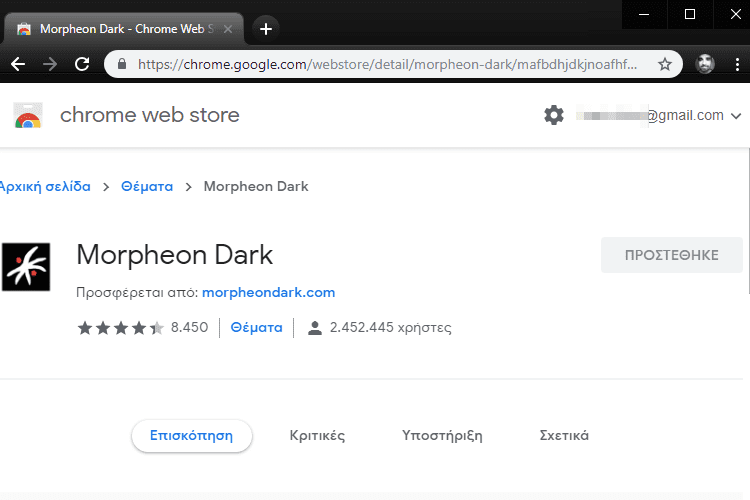Open the Chrome three-dot menu
Image resolution: width=750 pixels, height=500 pixels.
click(737, 64)
